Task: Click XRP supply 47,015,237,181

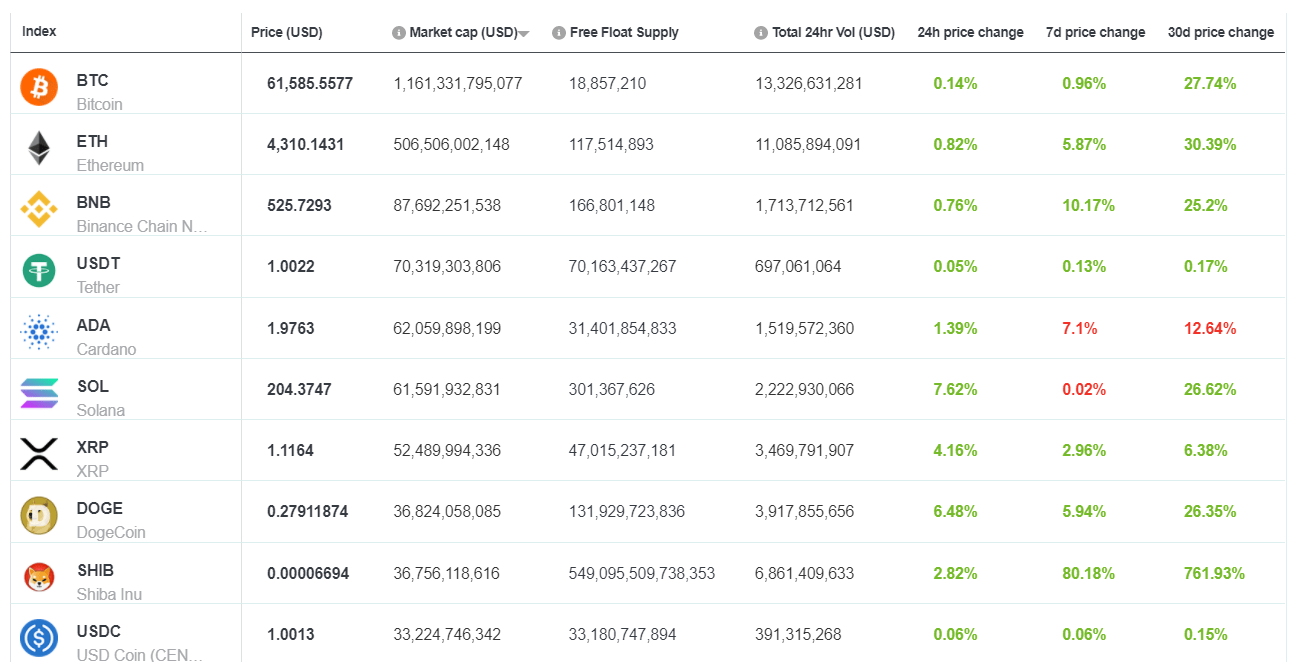Action: [x=622, y=450]
